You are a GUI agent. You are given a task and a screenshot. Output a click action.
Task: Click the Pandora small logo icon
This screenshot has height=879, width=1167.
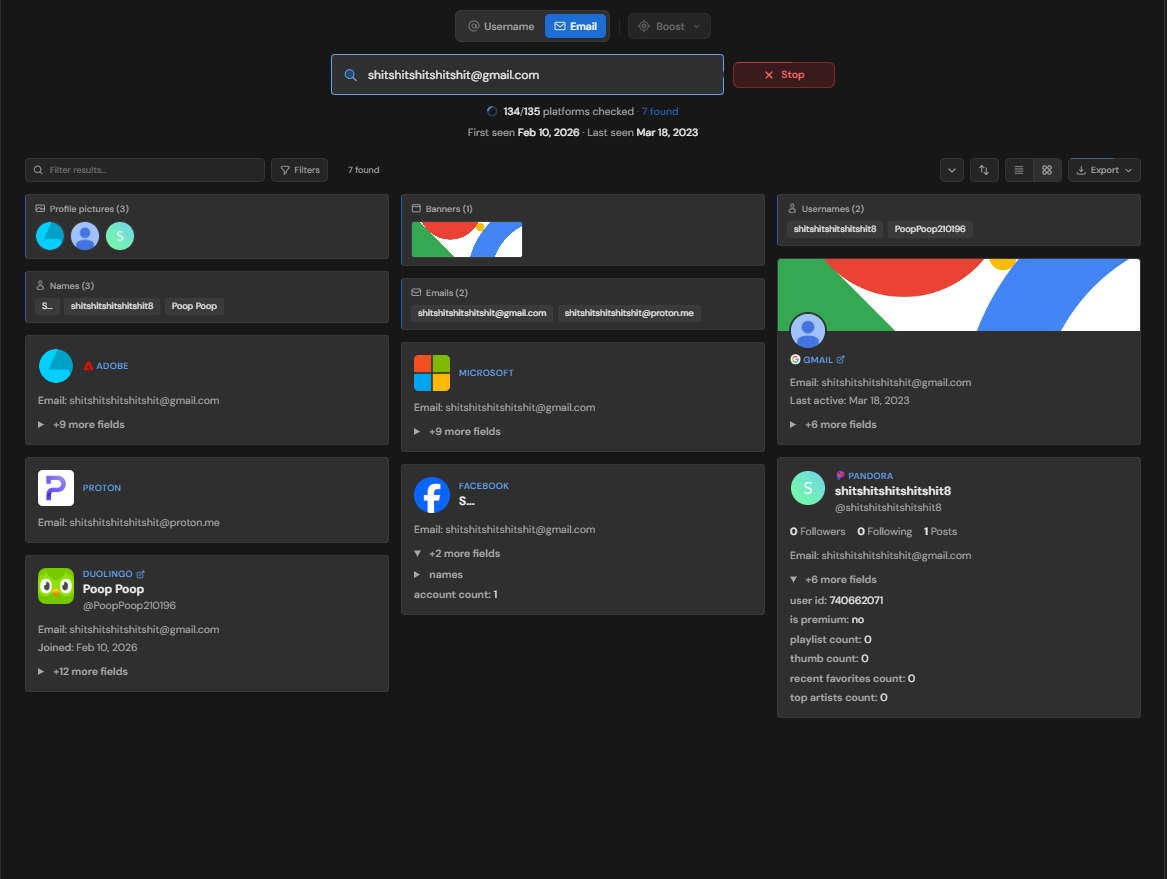click(840, 476)
